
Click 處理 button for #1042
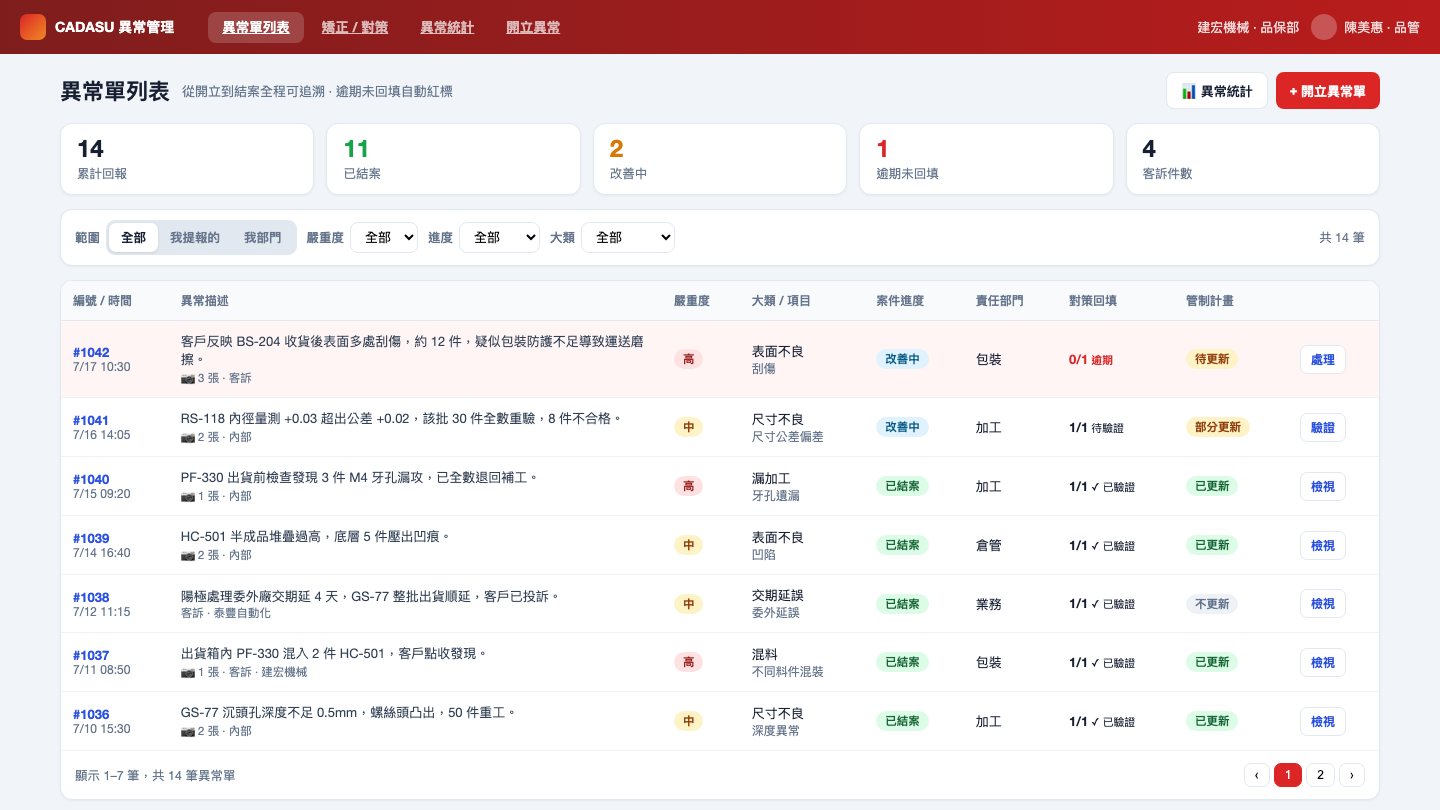[x=1323, y=360]
